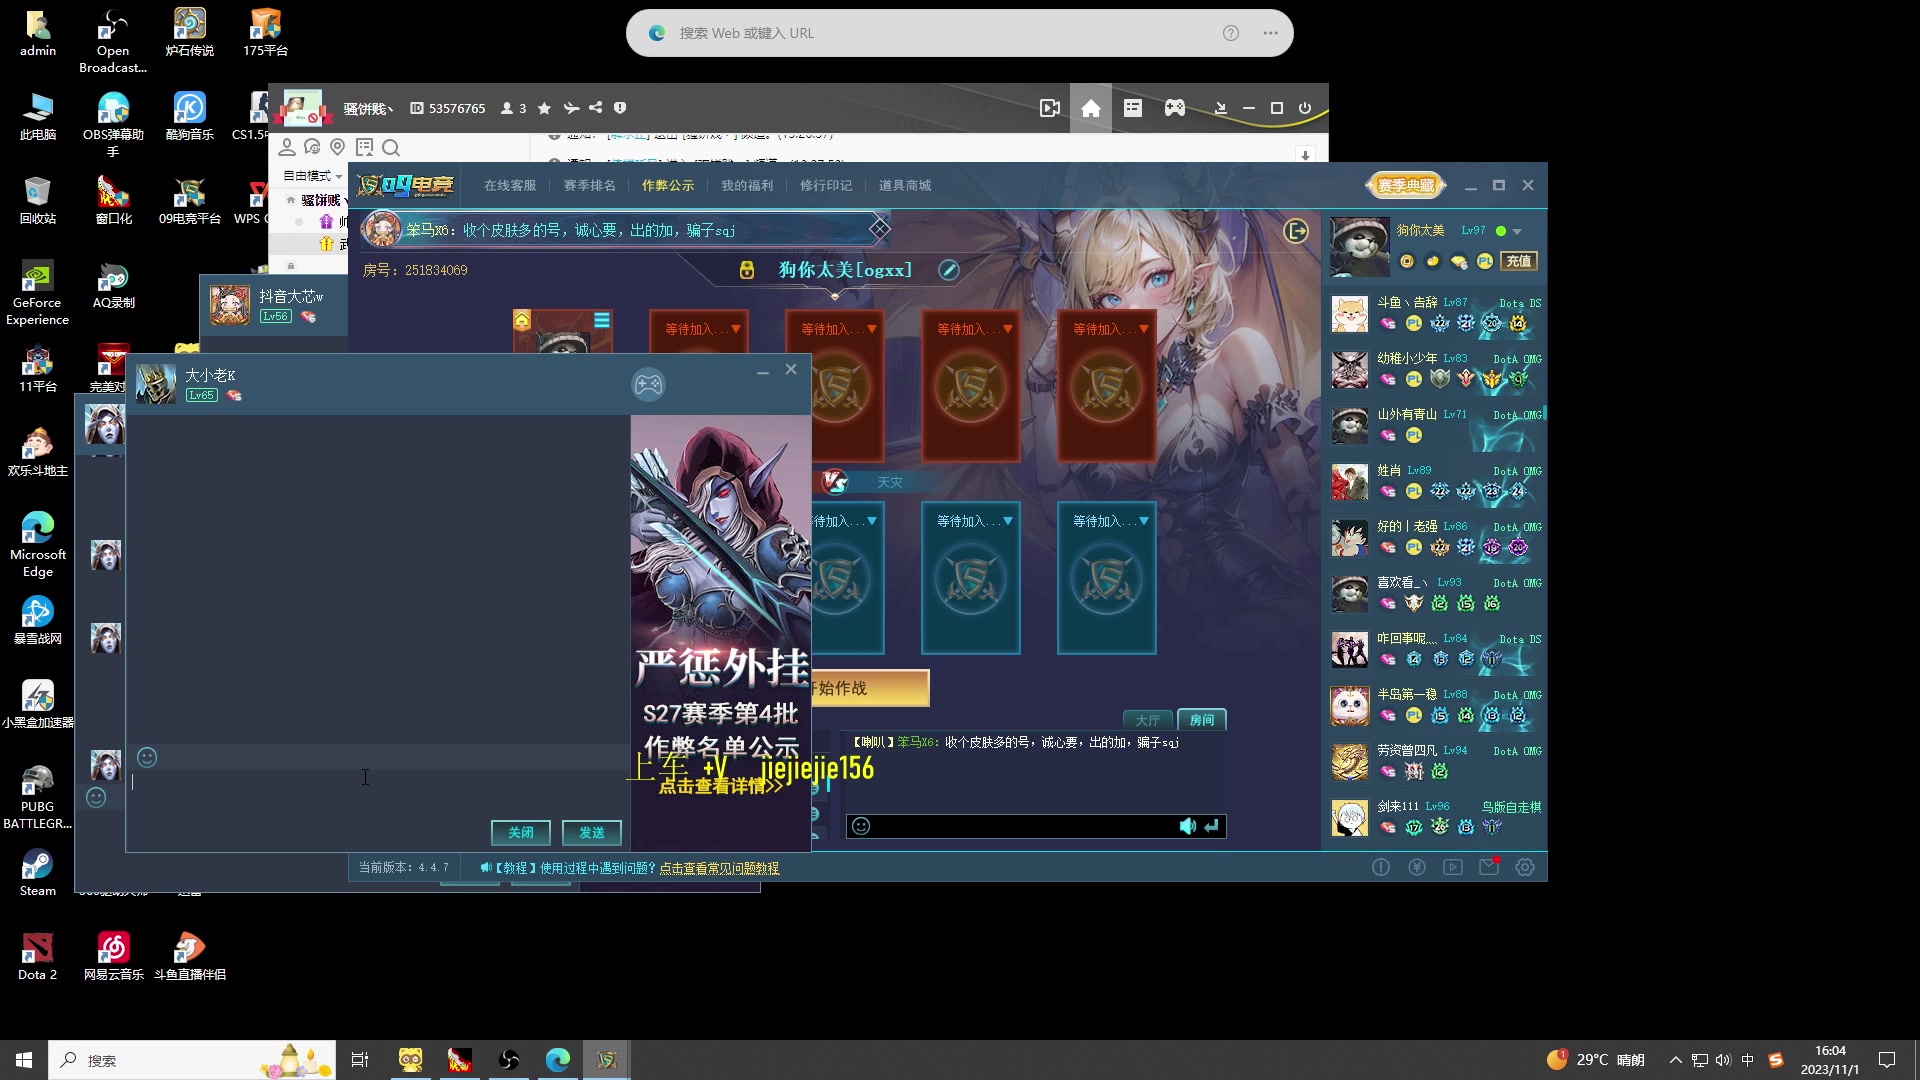The image size is (1920, 1080).
Task: Open the 赛季排名 menu item
Action: pyautogui.click(x=589, y=185)
